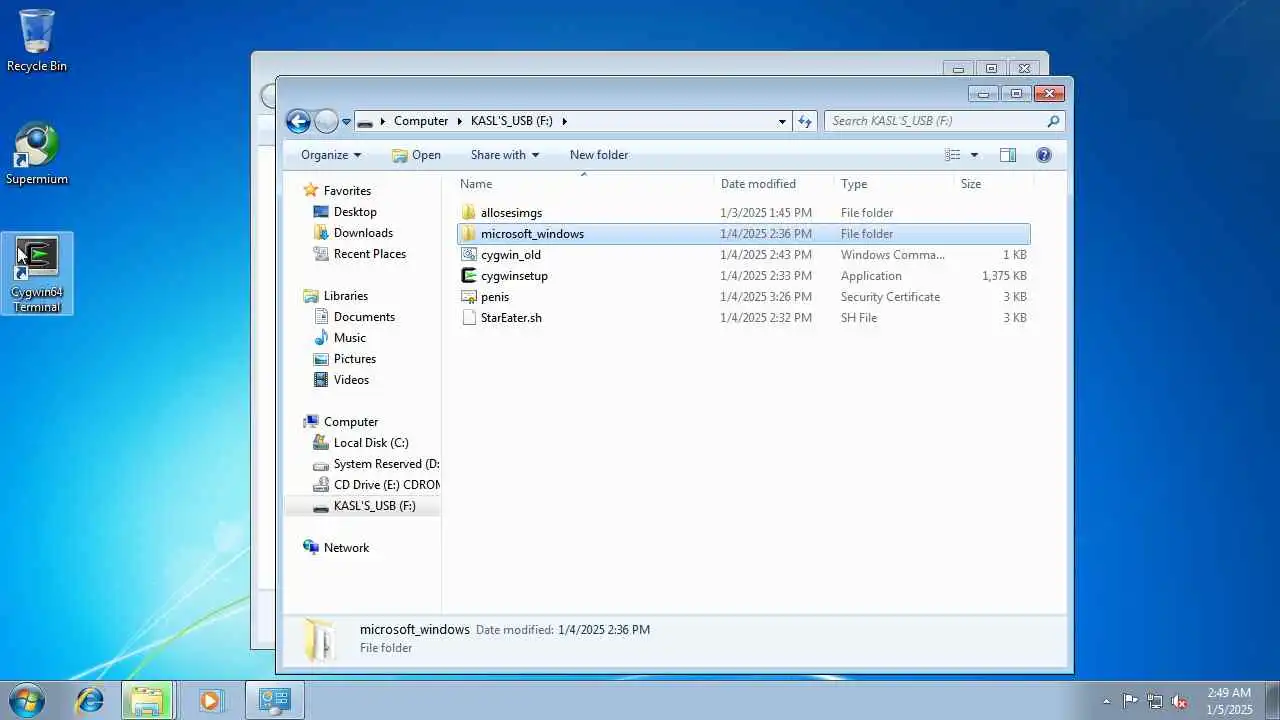Change your view icon button
Screen dimensions: 1280x720
953,155
